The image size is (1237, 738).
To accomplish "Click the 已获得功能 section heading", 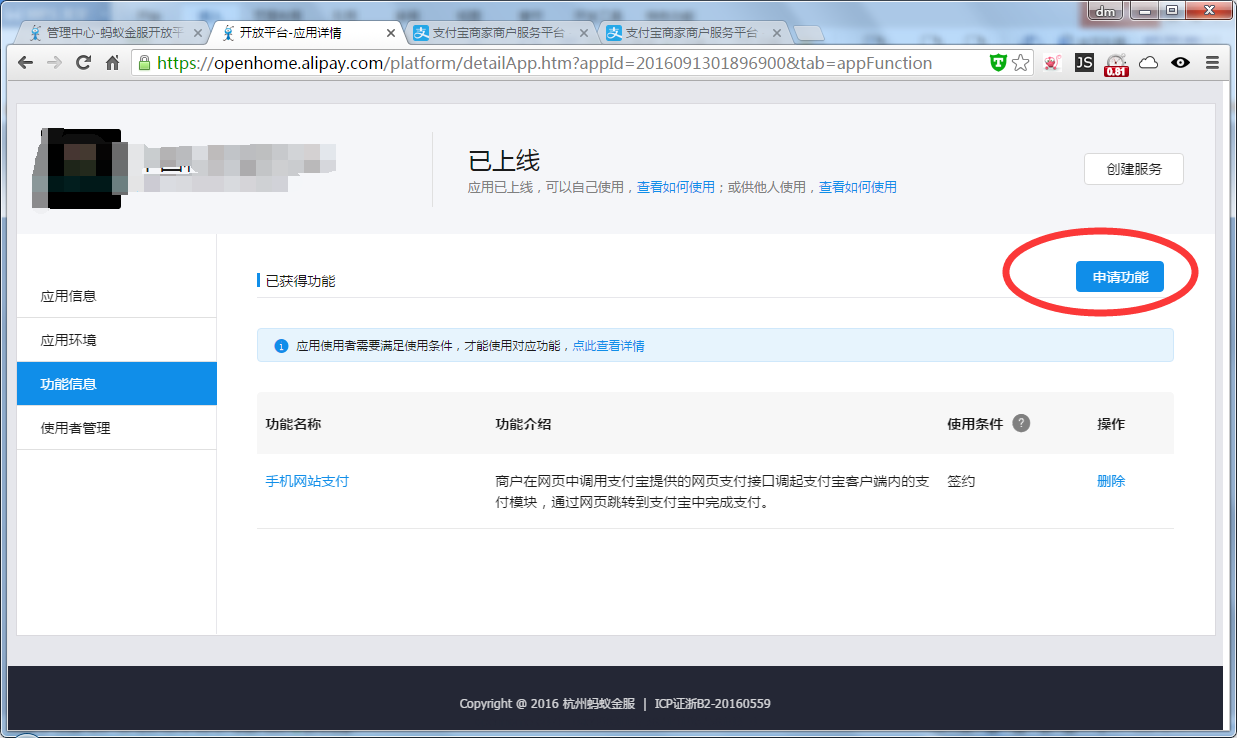I will point(300,281).
